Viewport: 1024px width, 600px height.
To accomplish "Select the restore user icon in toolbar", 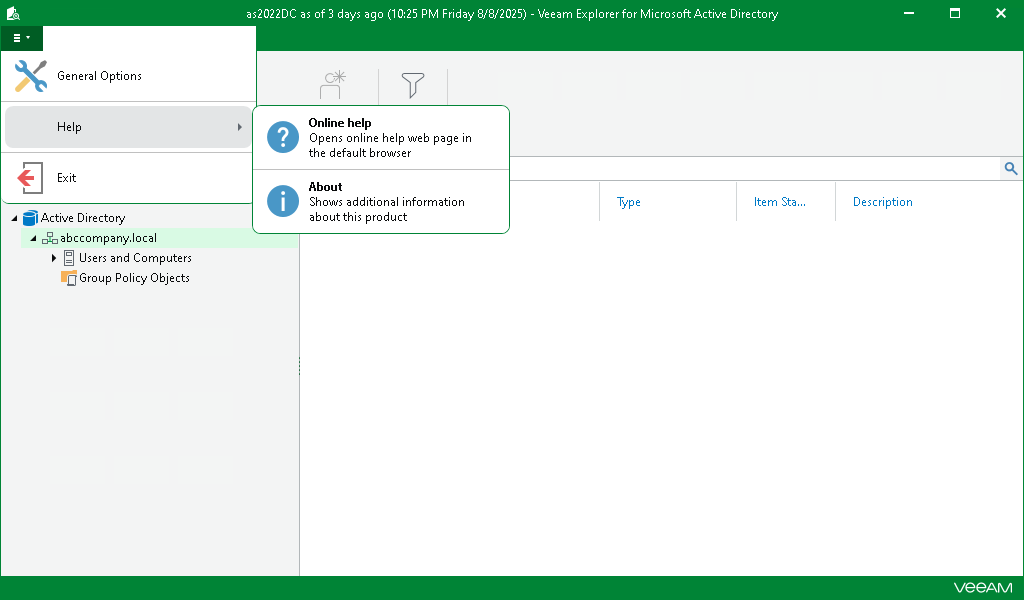I will [x=331, y=86].
